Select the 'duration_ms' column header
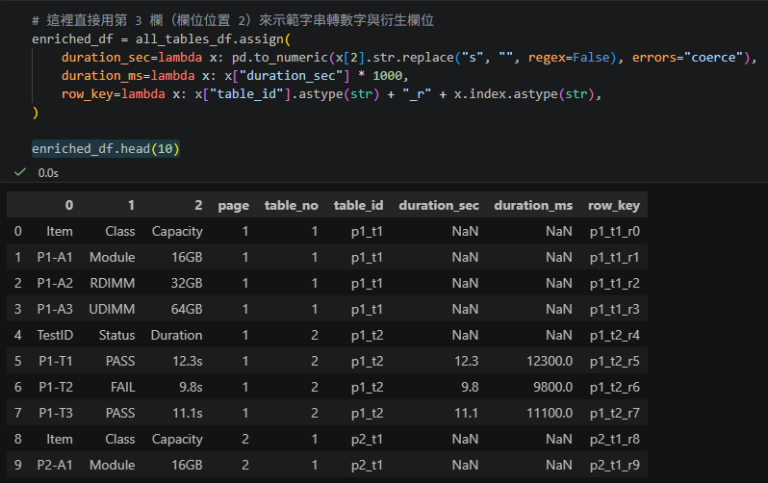Viewport: 768px width, 483px height. click(533, 205)
